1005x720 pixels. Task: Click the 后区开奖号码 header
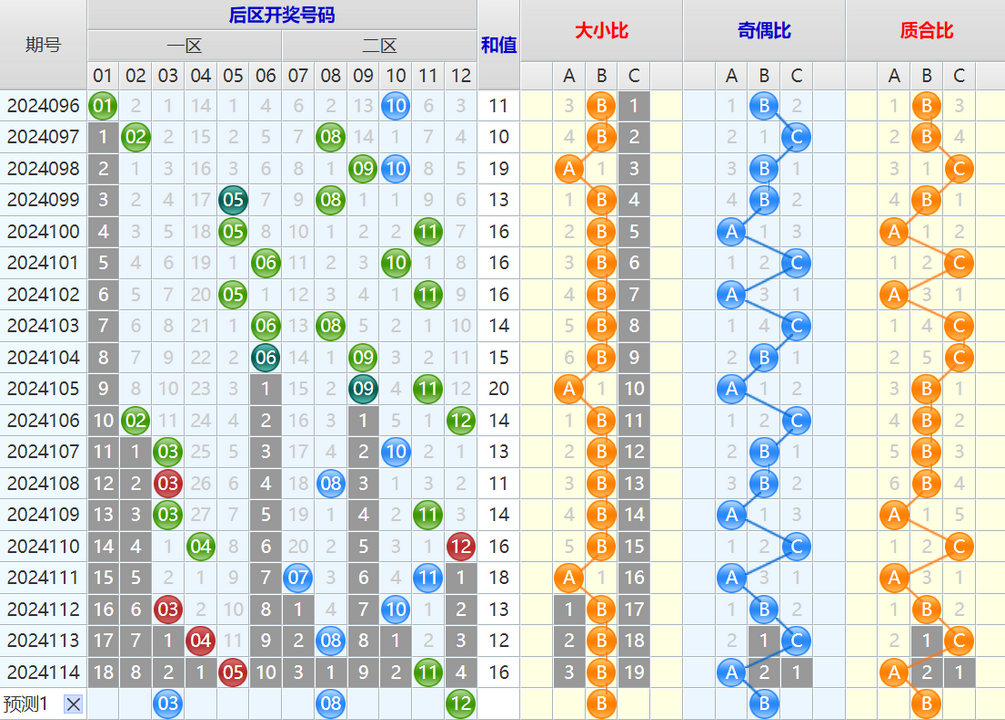[282, 15]
